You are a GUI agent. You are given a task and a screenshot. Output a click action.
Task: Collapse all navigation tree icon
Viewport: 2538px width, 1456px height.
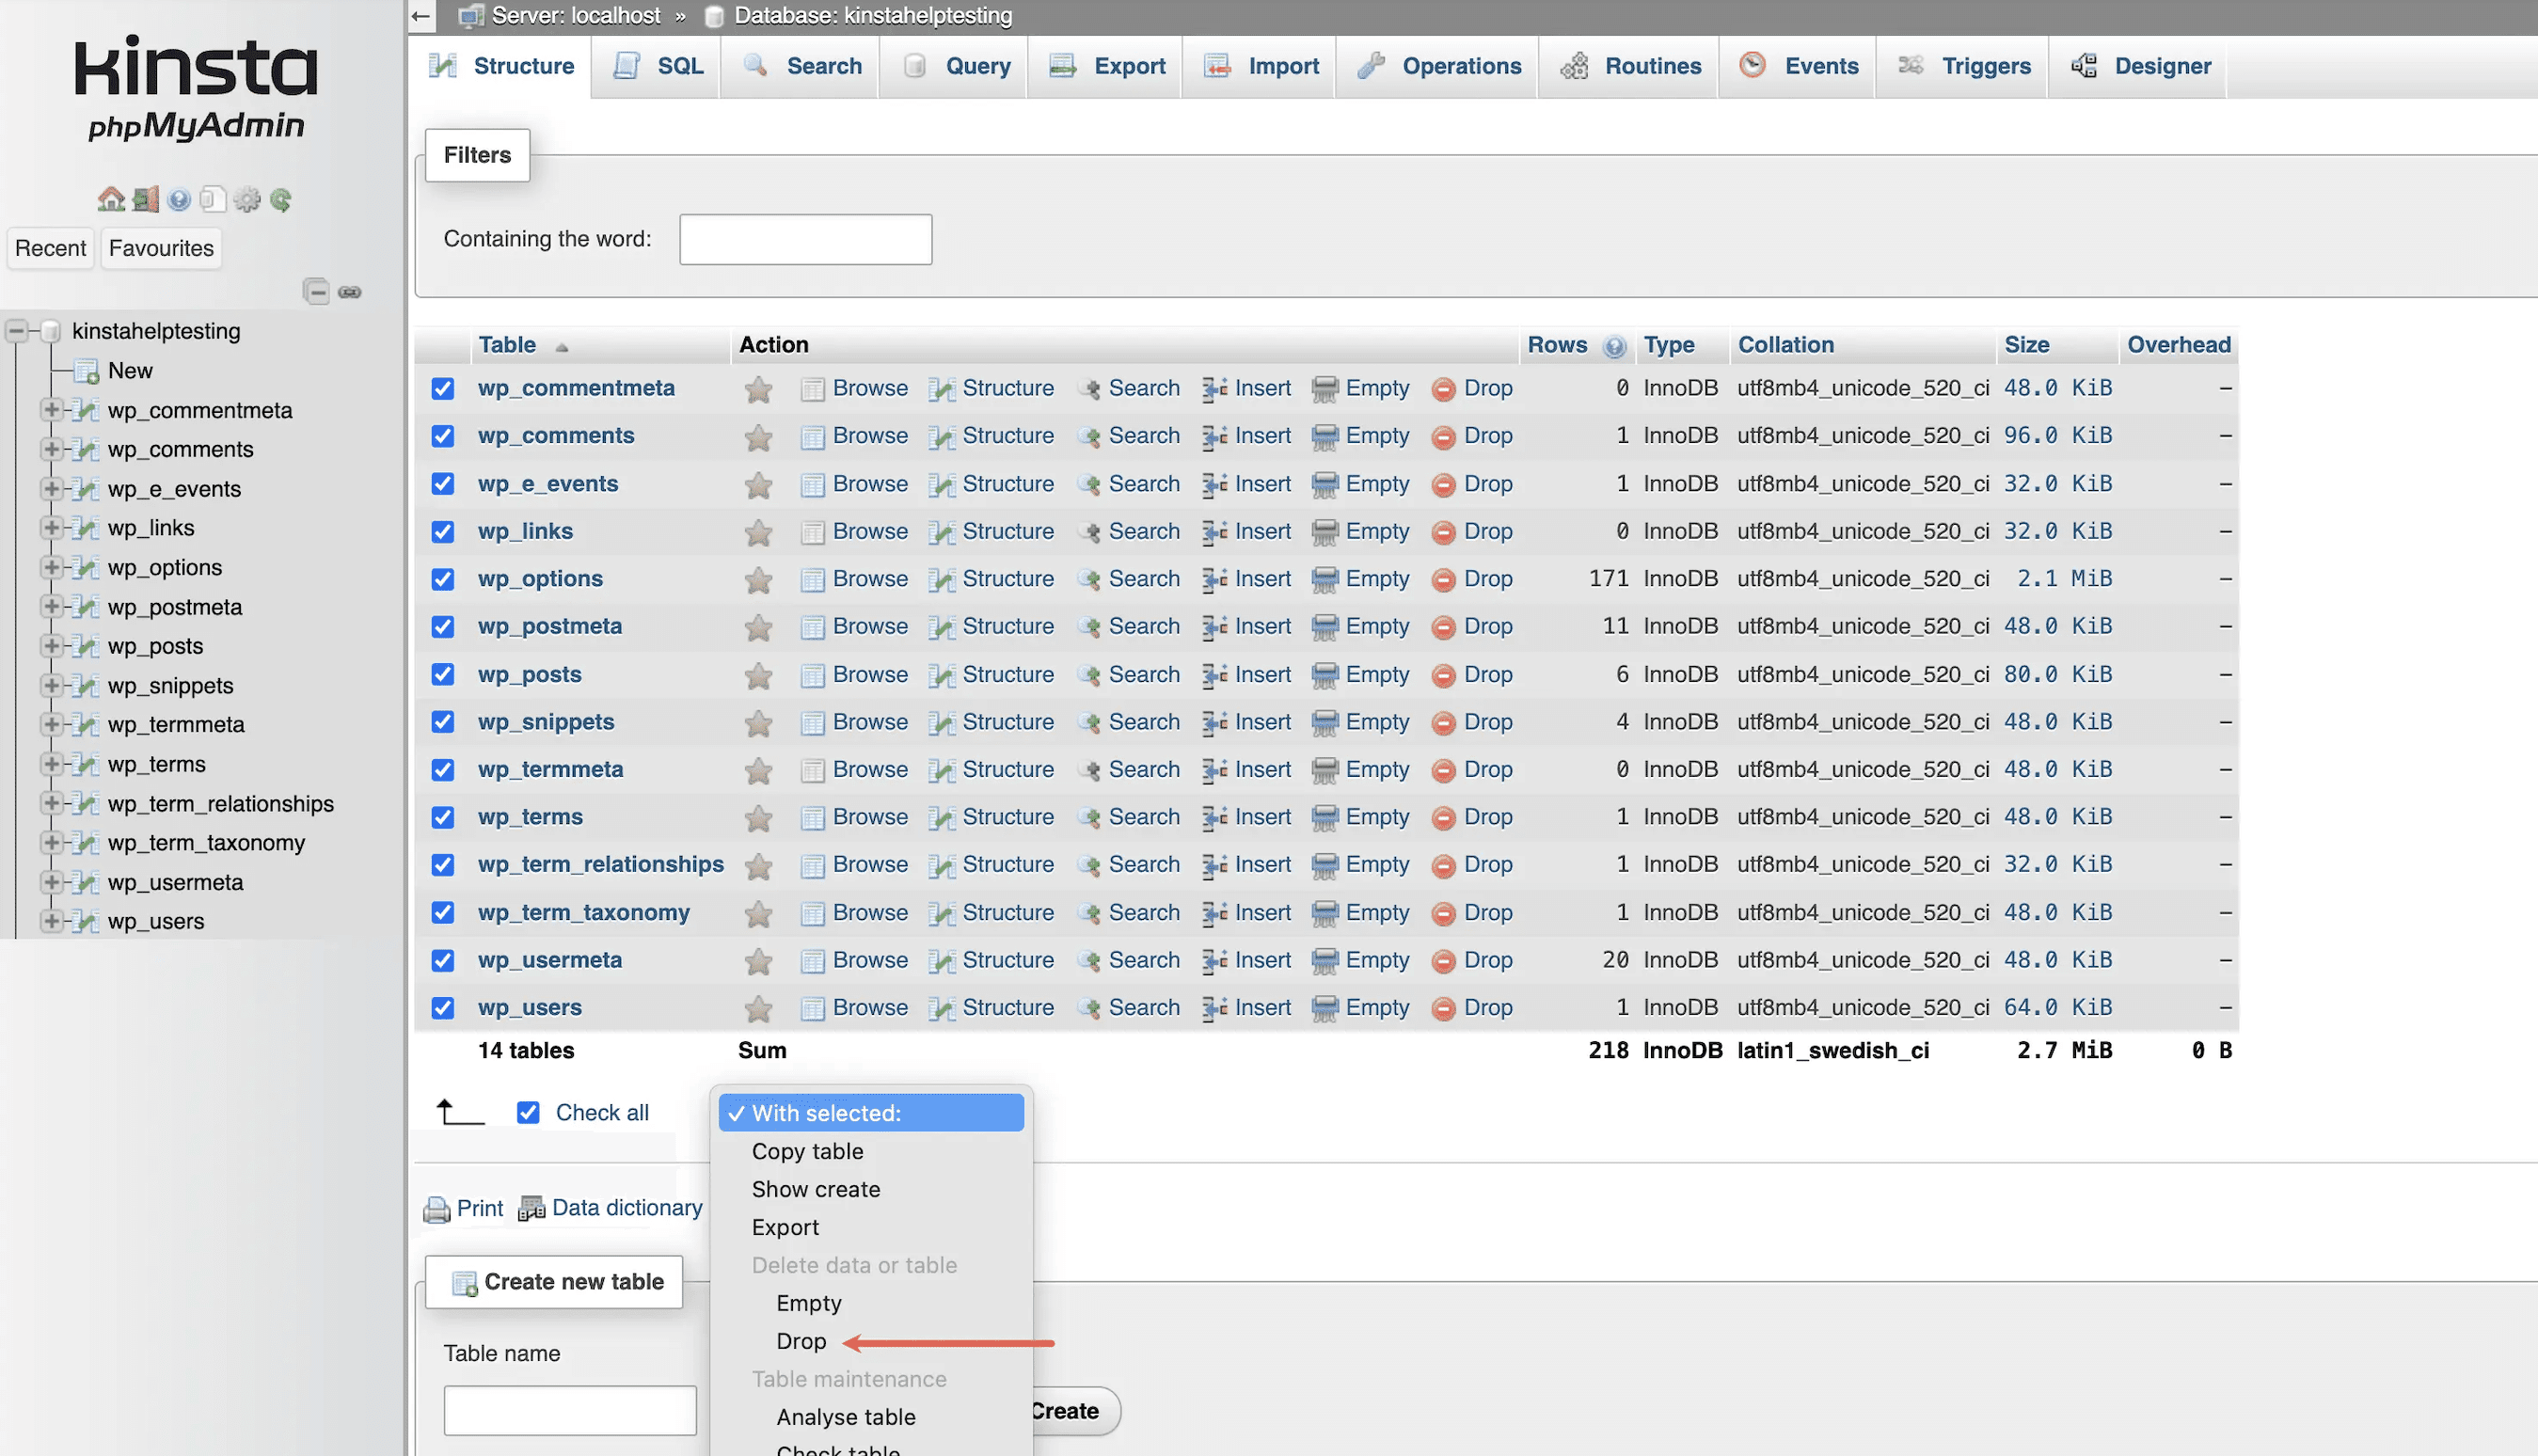316,292
